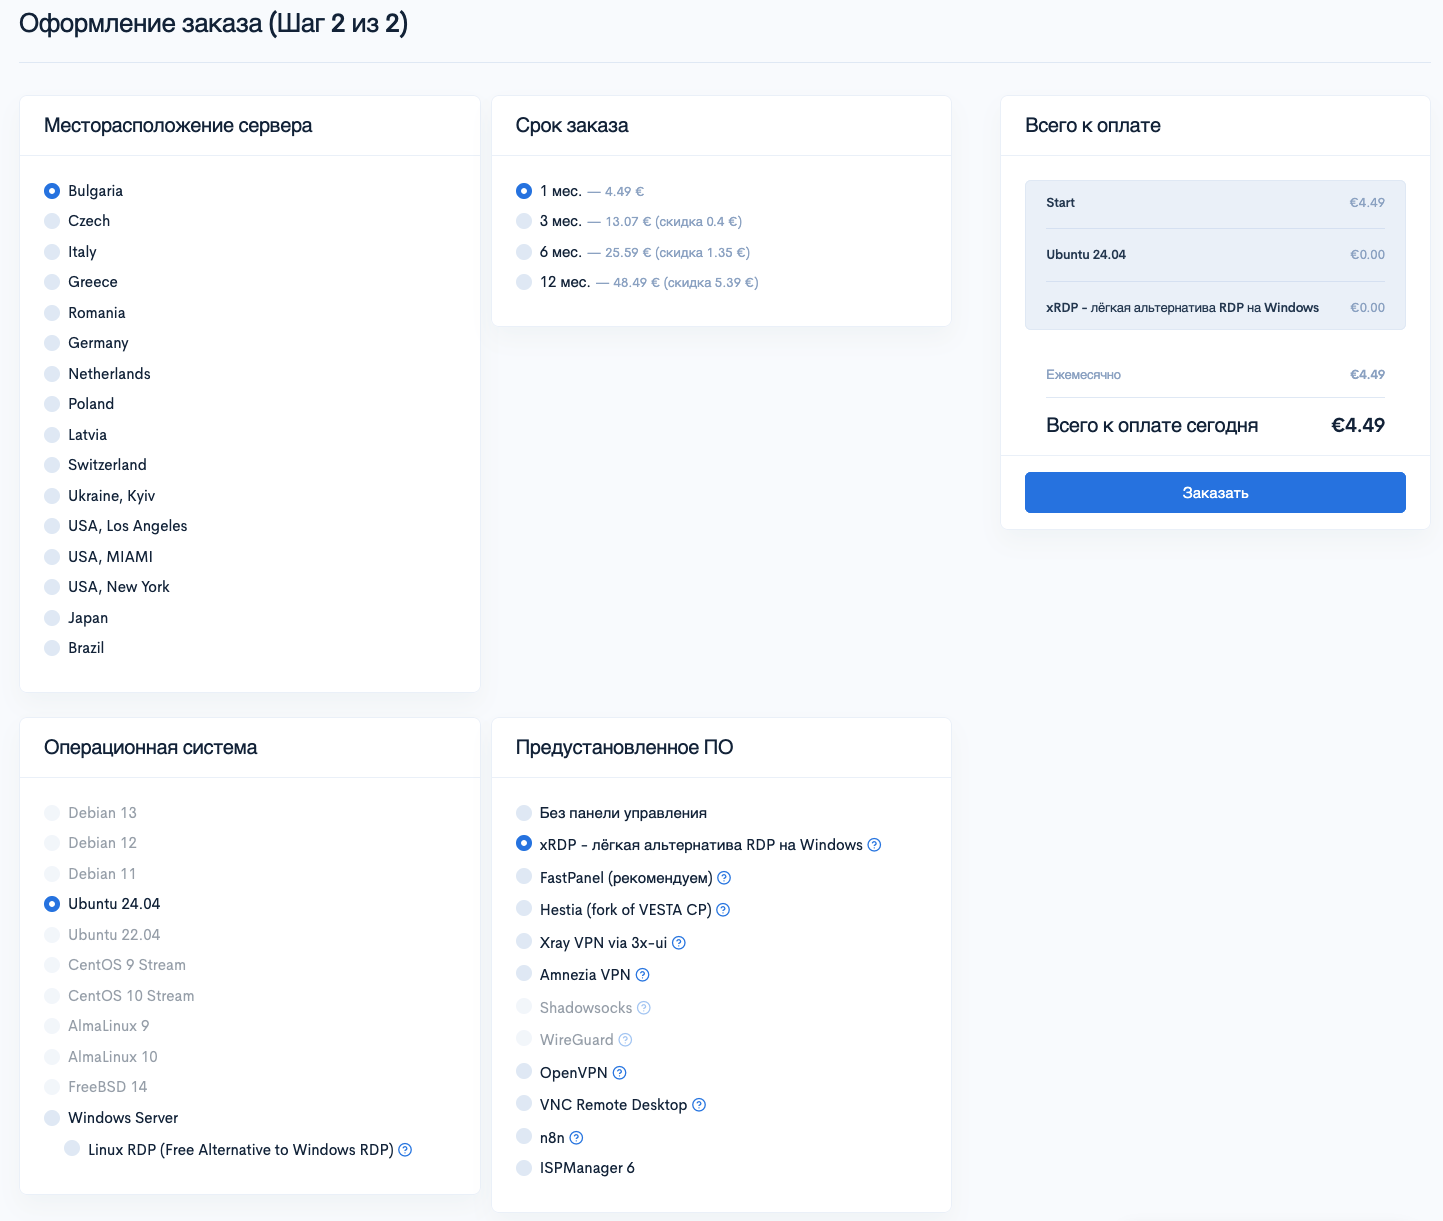Select Italy server location
The image size is (1443, 1221).
click(52, 252)
